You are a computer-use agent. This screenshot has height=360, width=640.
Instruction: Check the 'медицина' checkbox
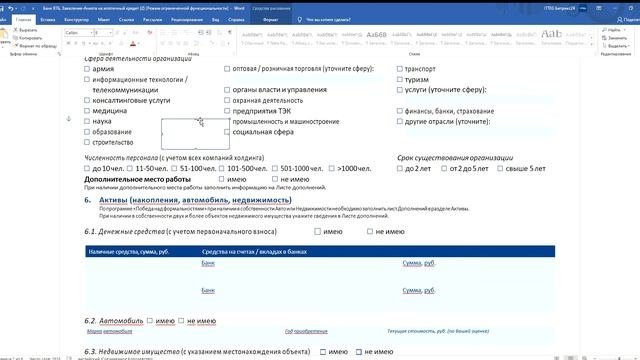(x=87, y=111)
